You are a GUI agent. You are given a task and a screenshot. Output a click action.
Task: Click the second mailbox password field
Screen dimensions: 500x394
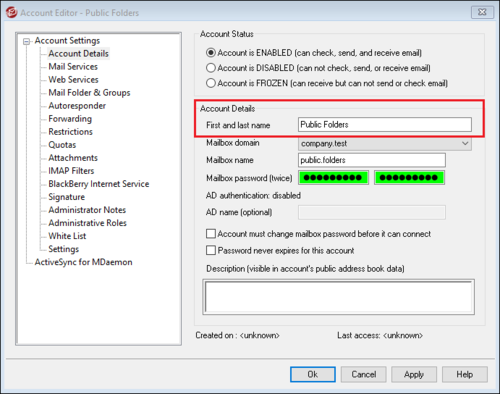click(x=409, y=178)
